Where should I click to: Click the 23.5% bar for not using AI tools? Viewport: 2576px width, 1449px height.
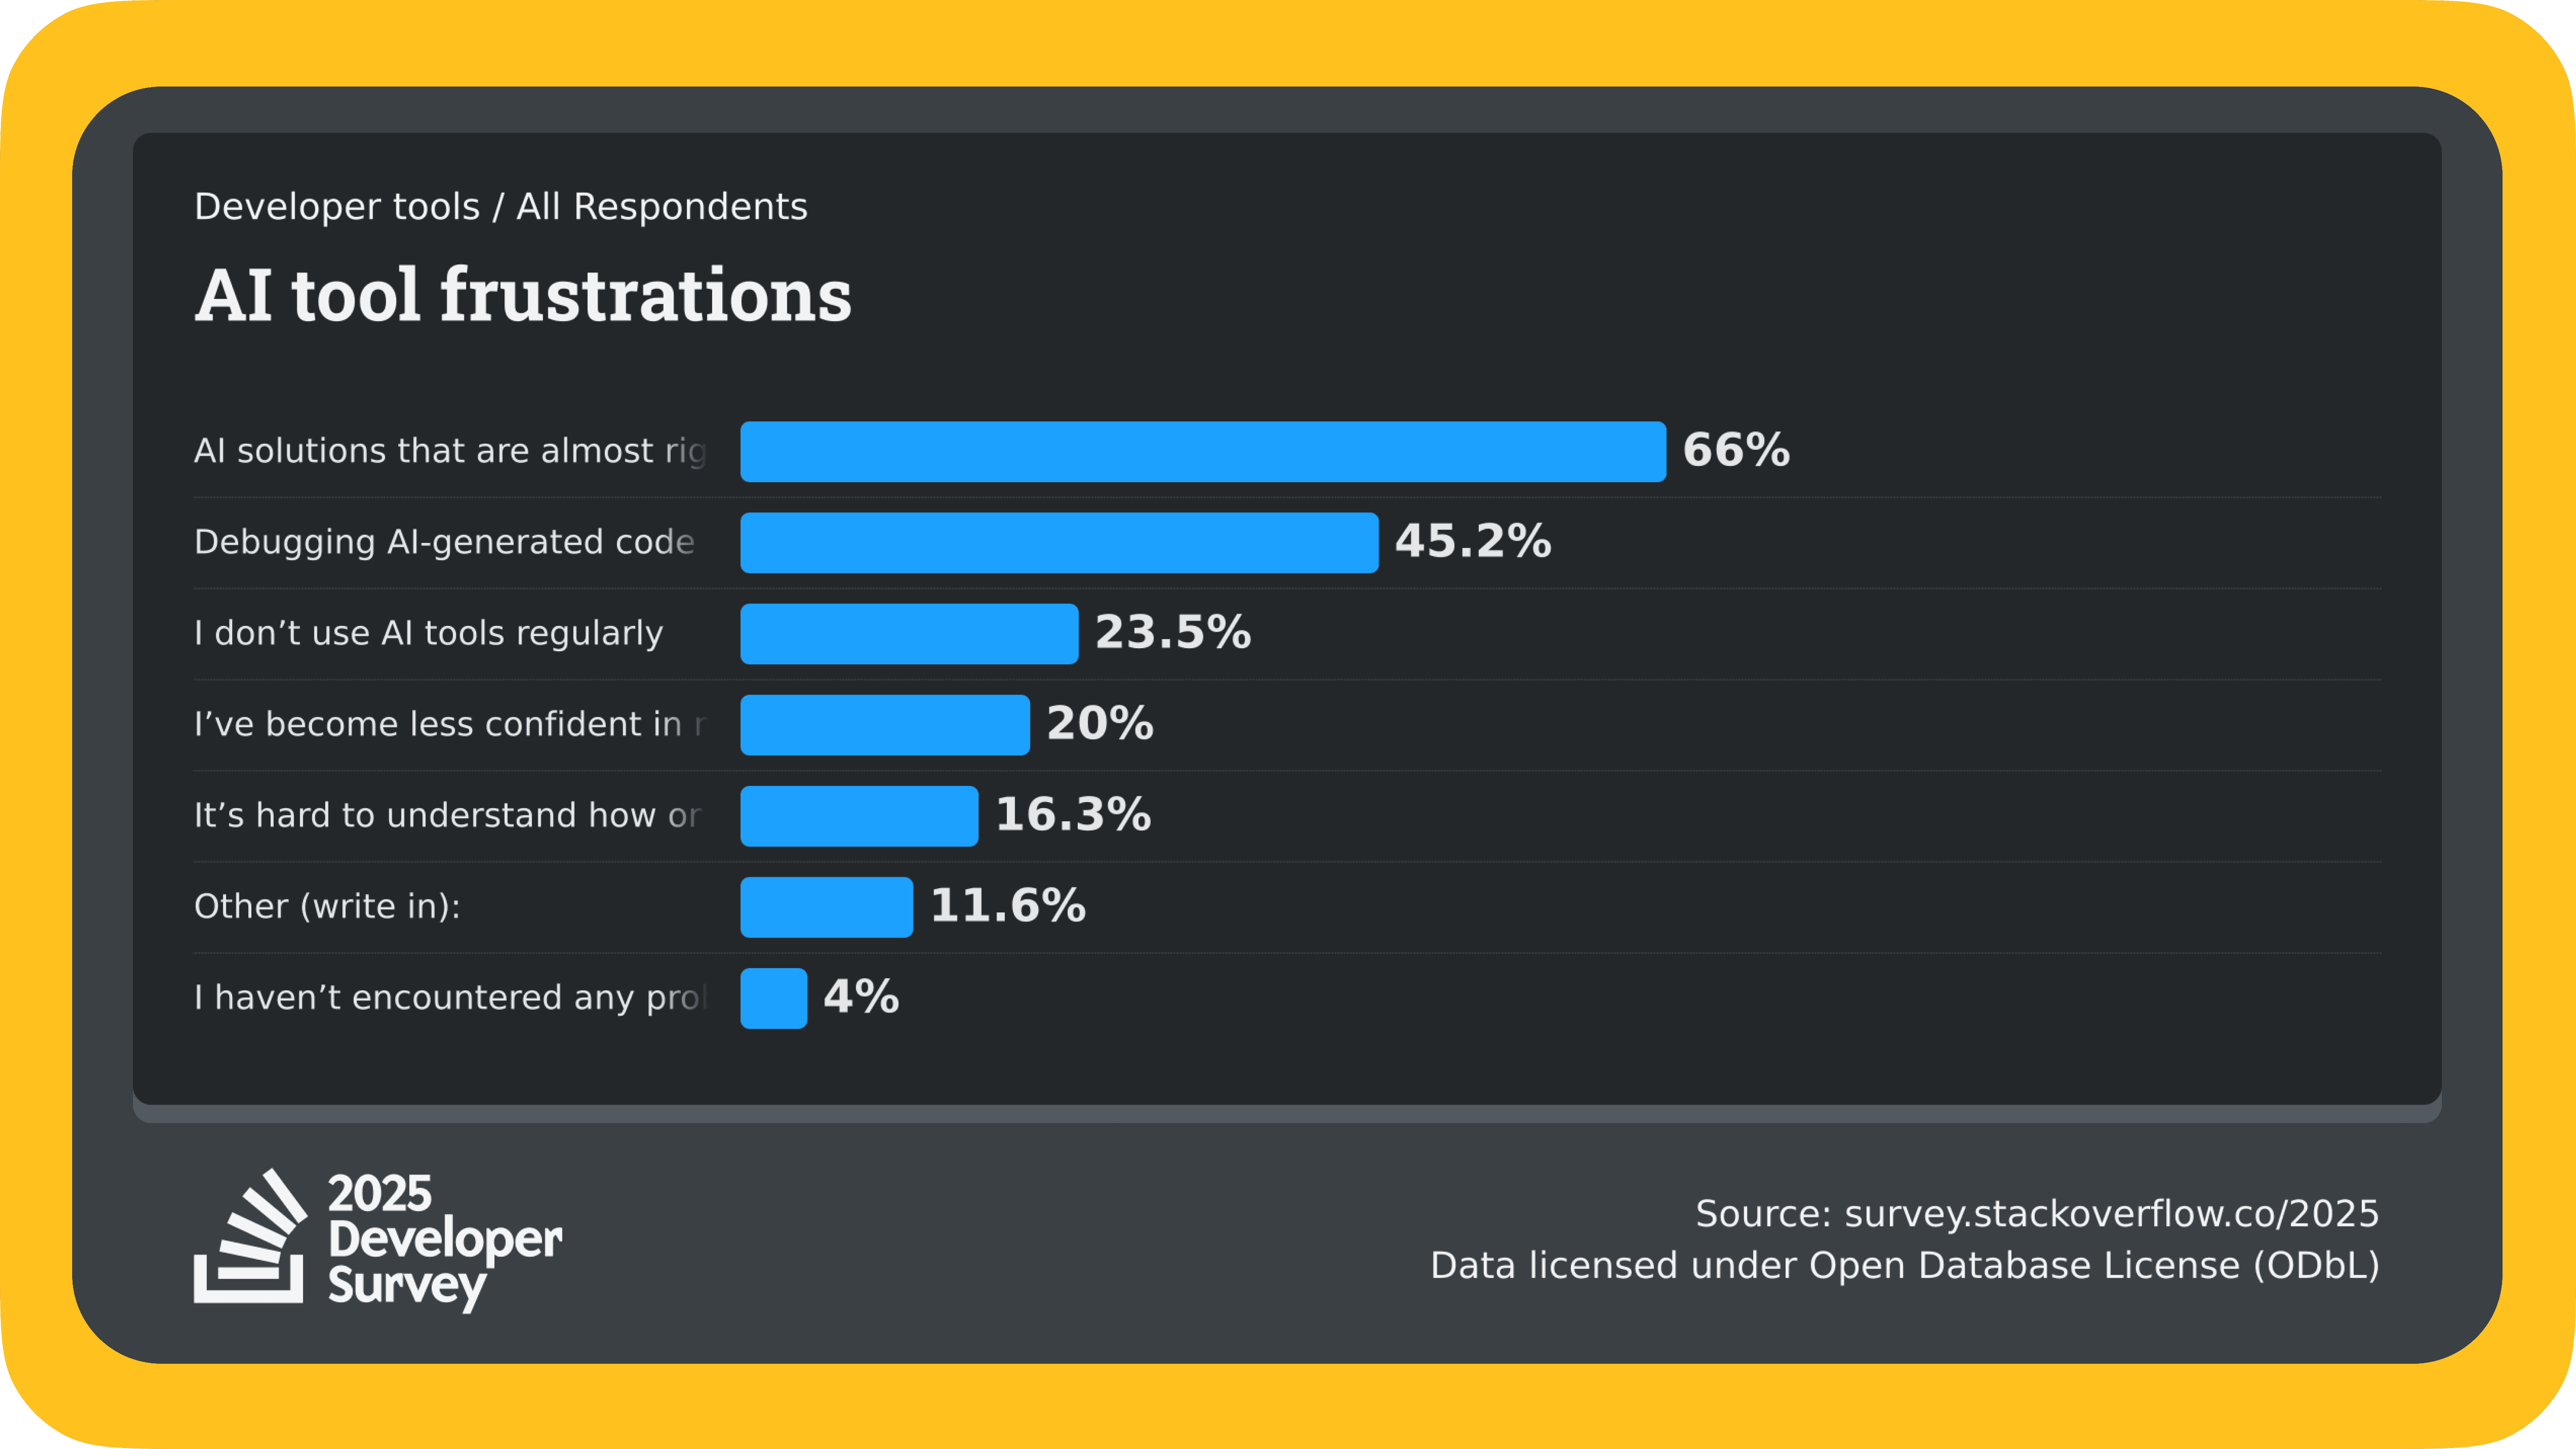click(x=909, y=634)
